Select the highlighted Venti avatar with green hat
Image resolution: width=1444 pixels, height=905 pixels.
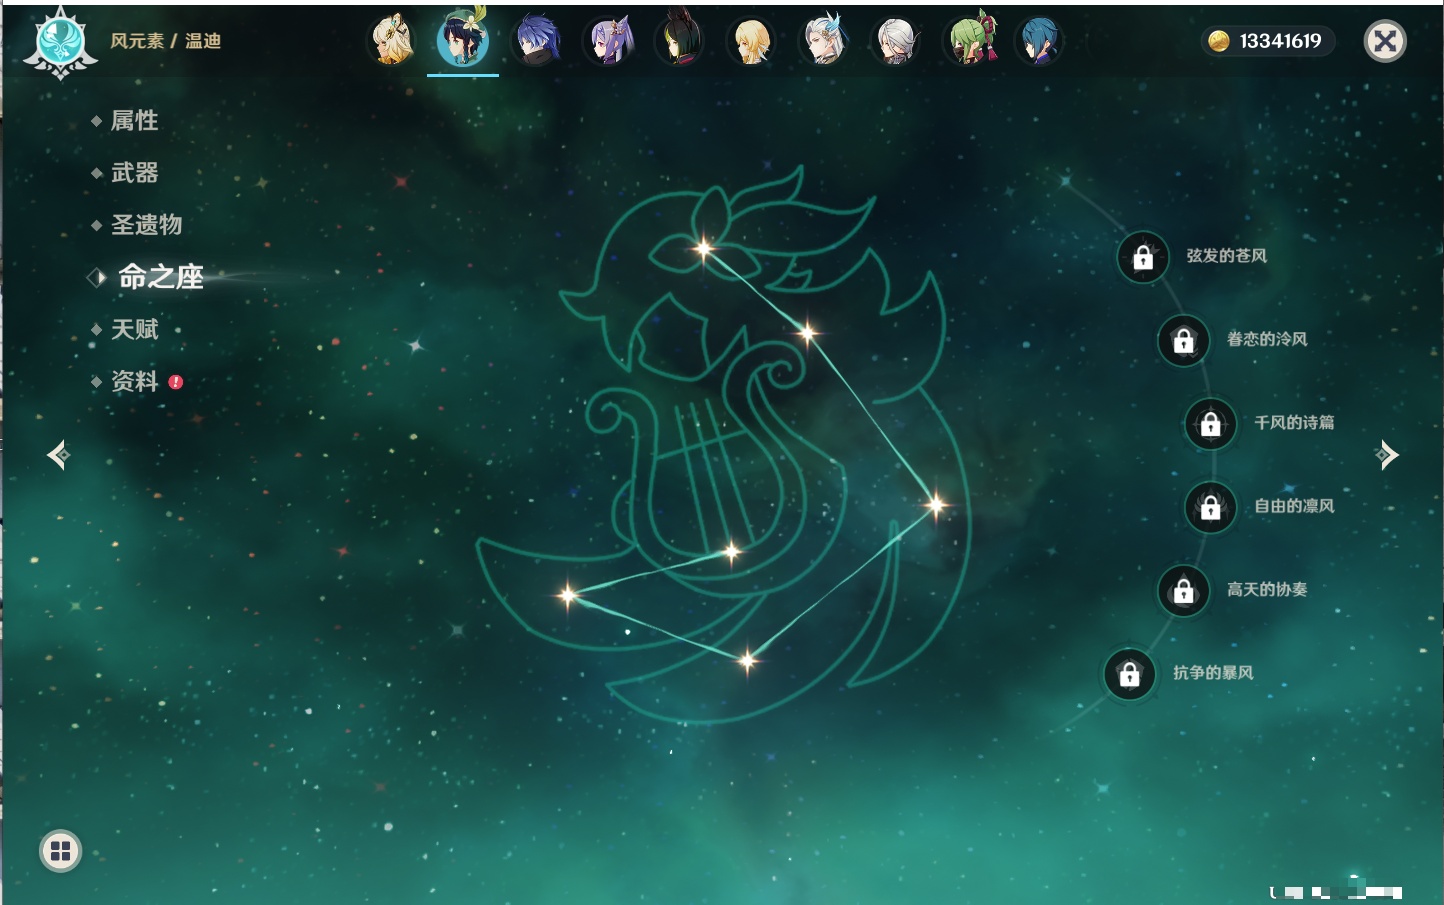click(x=463, y=40)
